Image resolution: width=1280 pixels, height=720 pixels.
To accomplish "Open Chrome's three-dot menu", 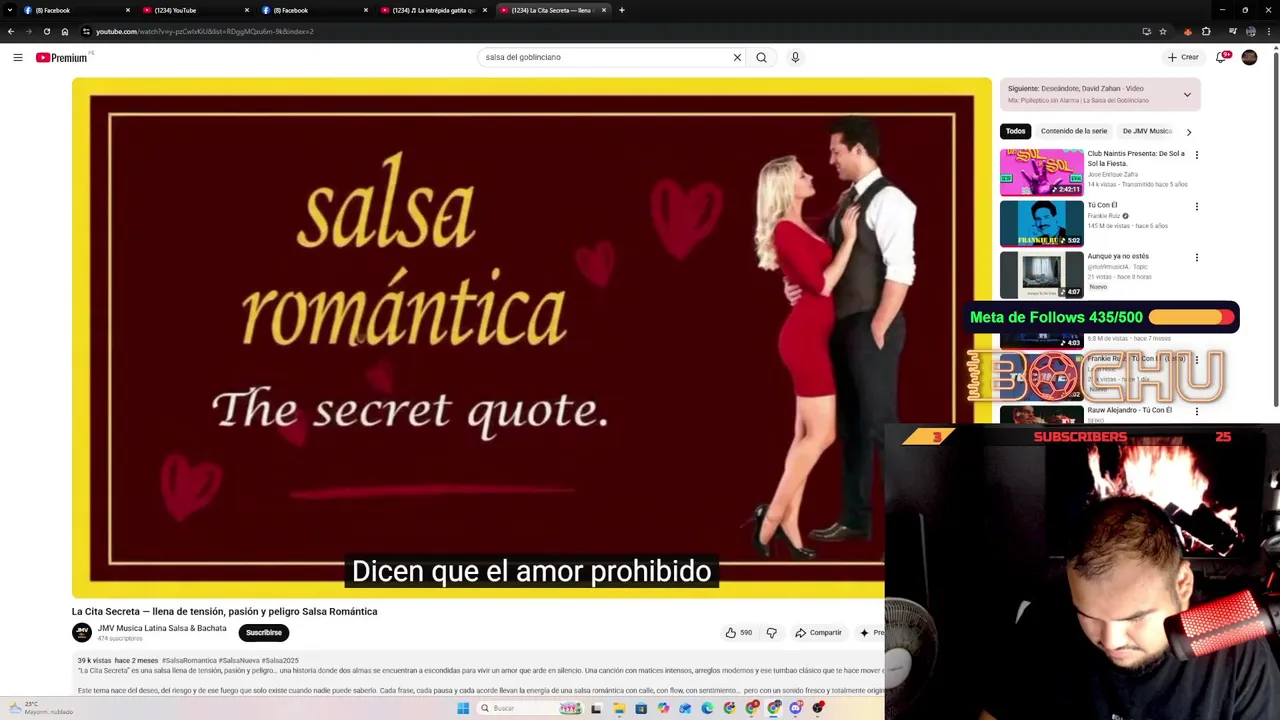I will [x=1268, y=31].
